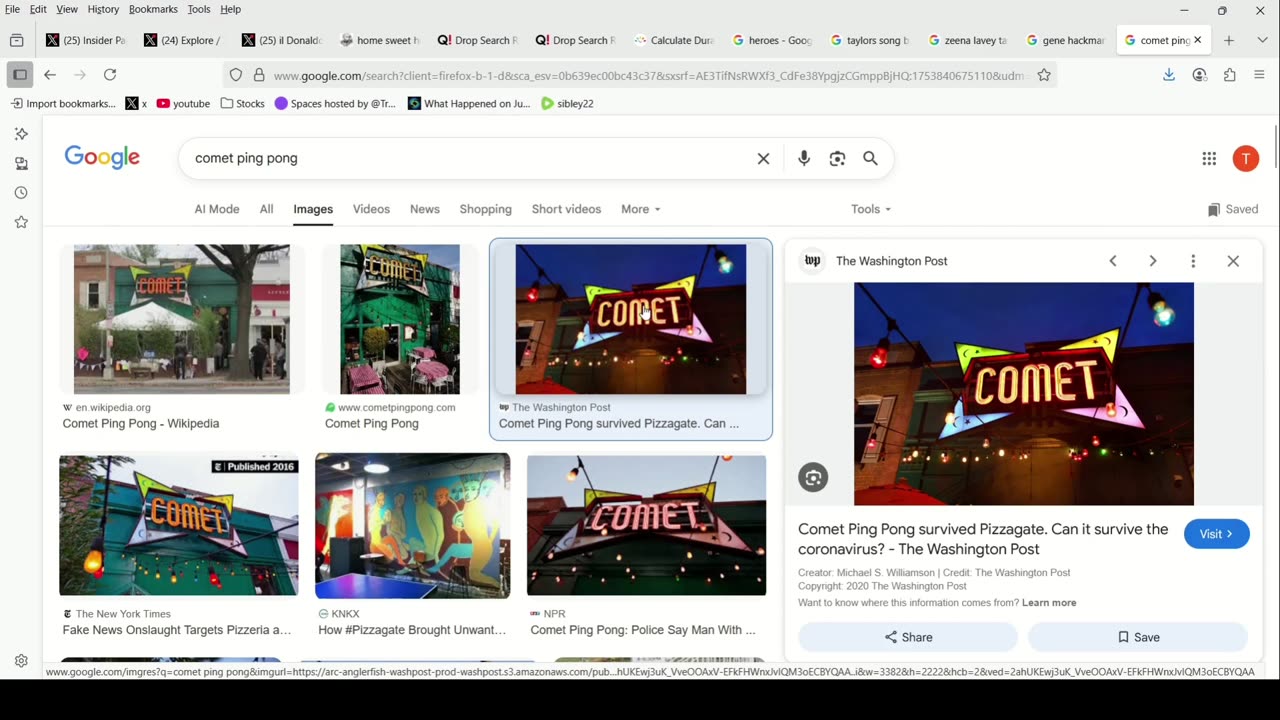Open Google Lens camera search icon
This screenshot has width=1280, height=720.
(x=837, y=158)
